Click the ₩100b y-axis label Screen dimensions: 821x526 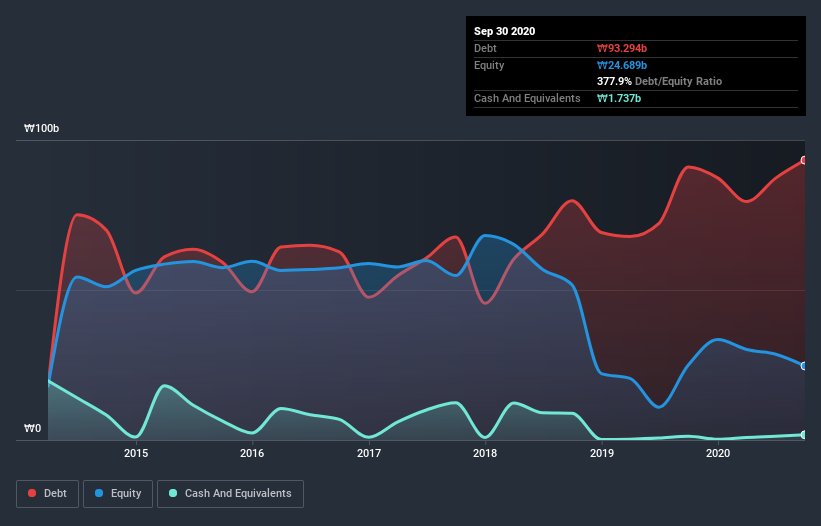pyautogui.click(x=41, y=128)
